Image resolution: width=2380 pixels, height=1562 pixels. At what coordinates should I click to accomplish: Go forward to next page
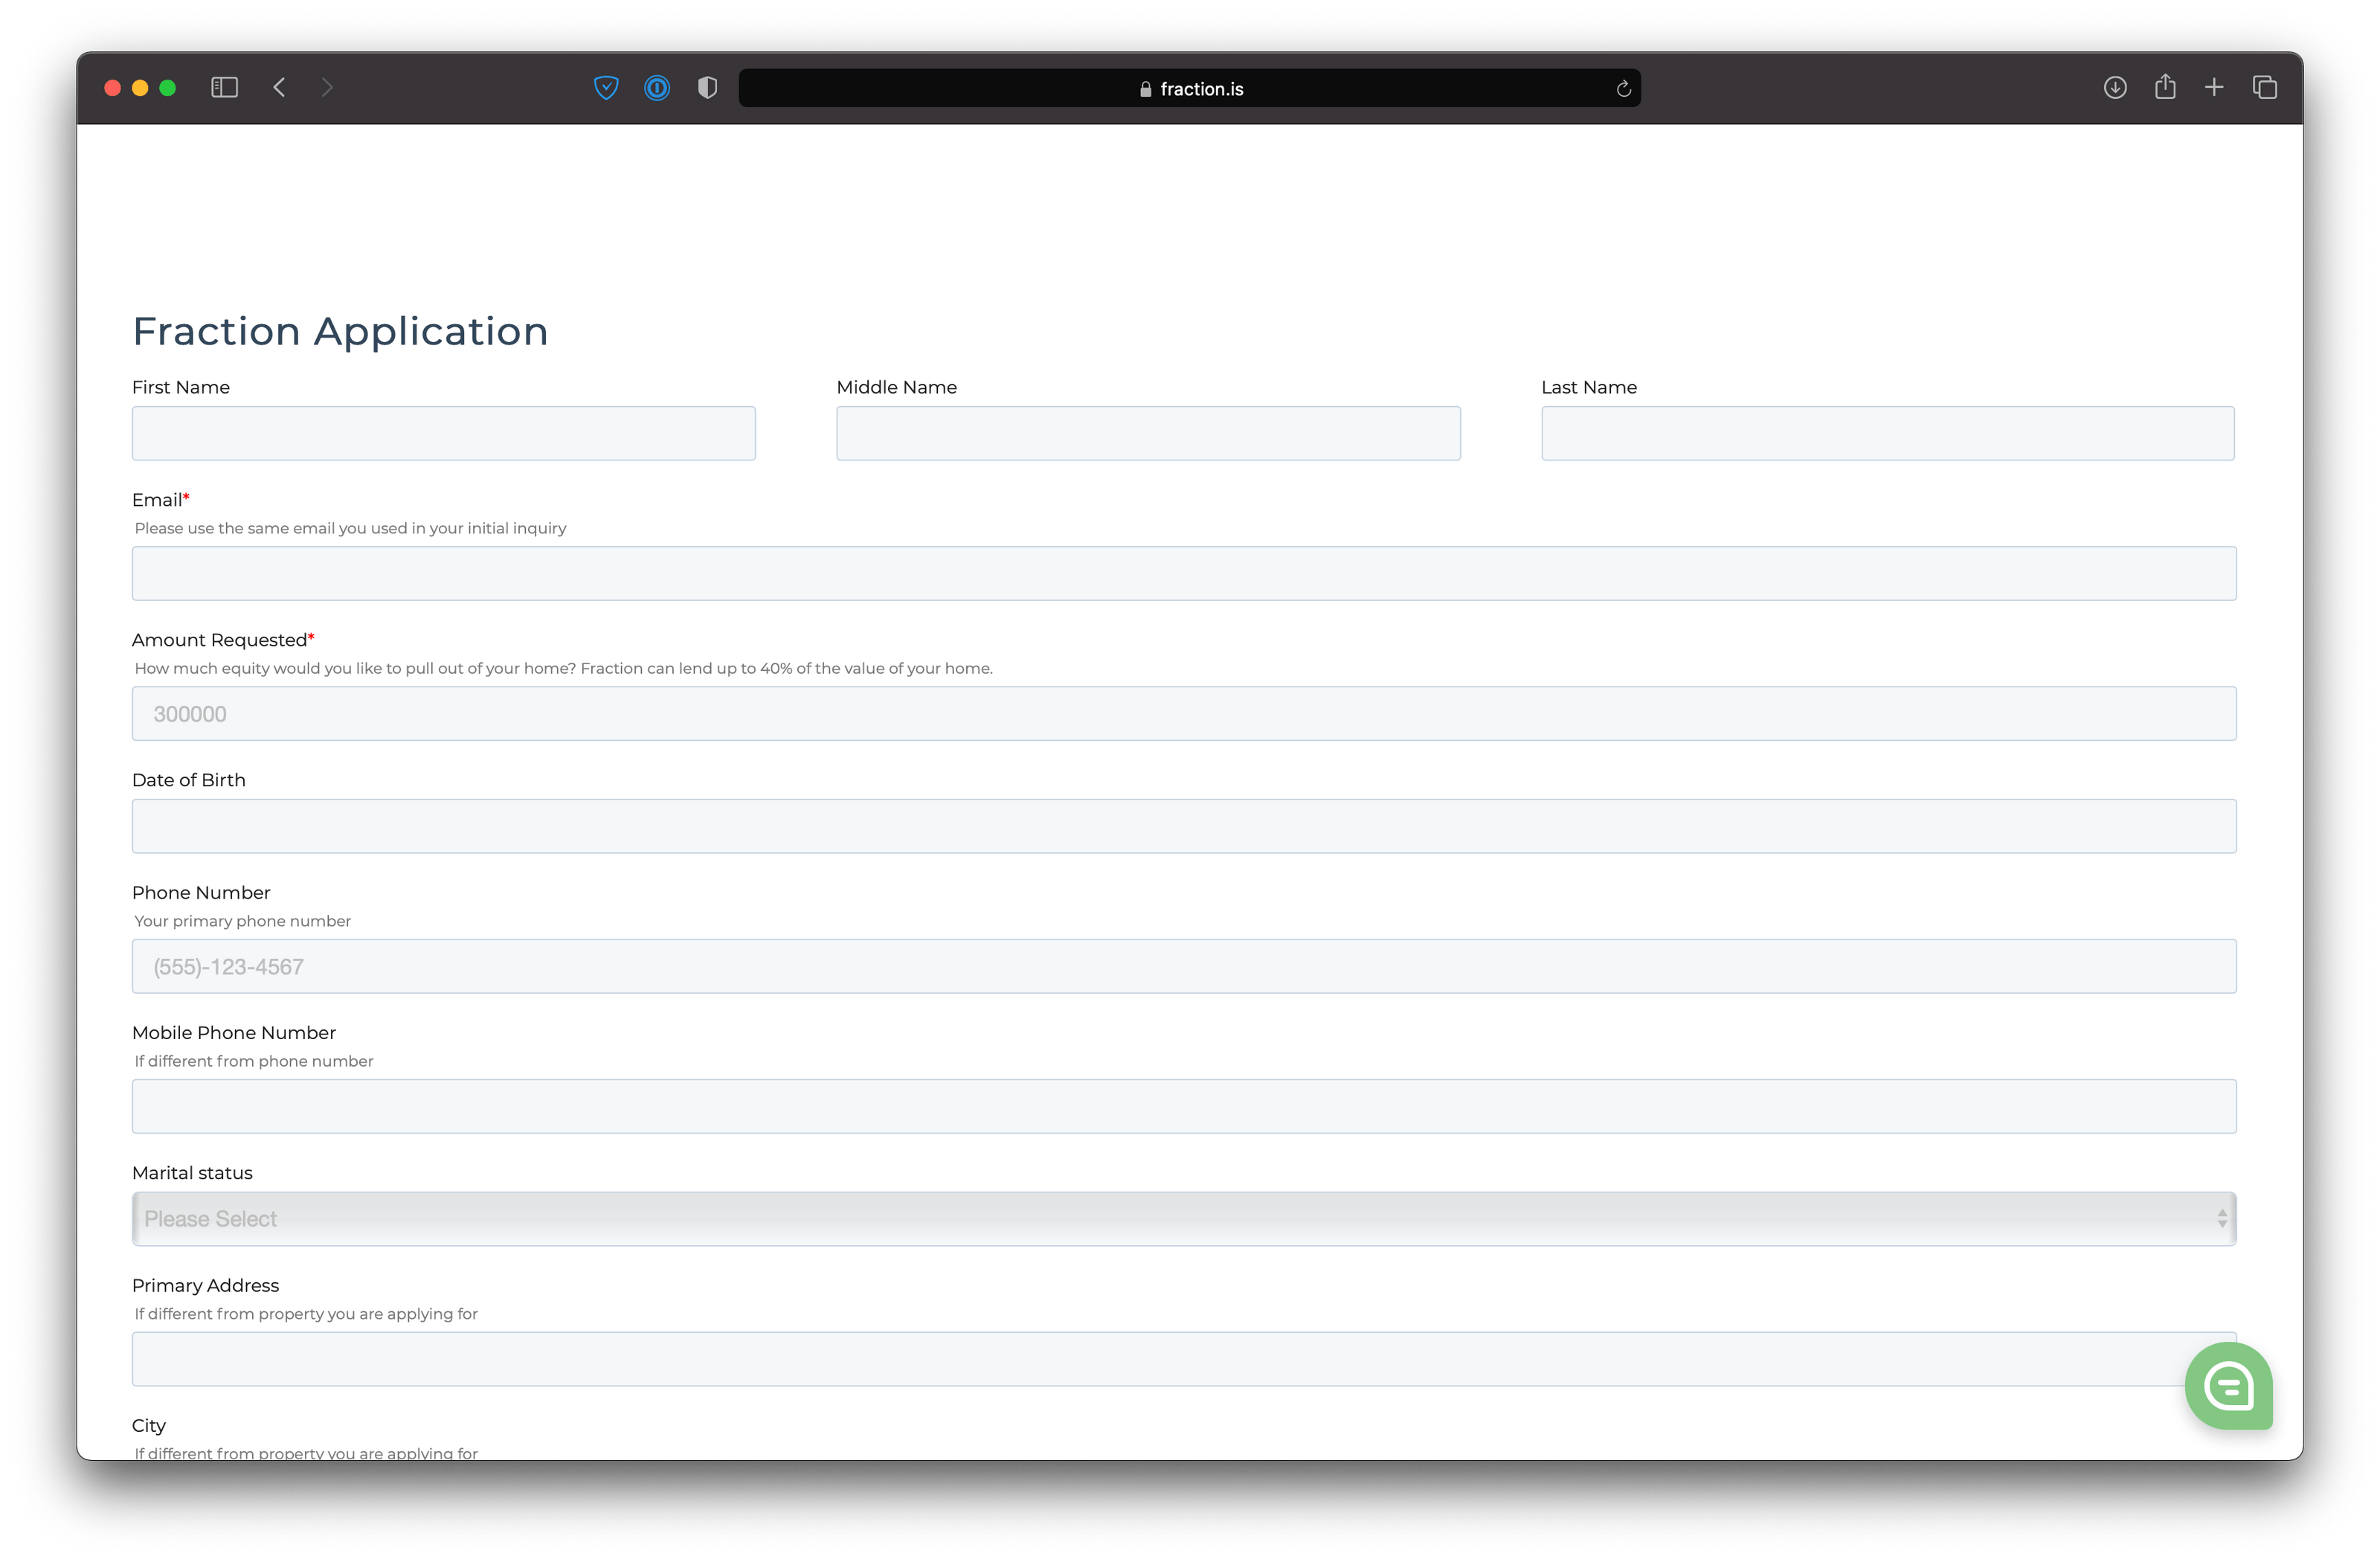[327, 88]
